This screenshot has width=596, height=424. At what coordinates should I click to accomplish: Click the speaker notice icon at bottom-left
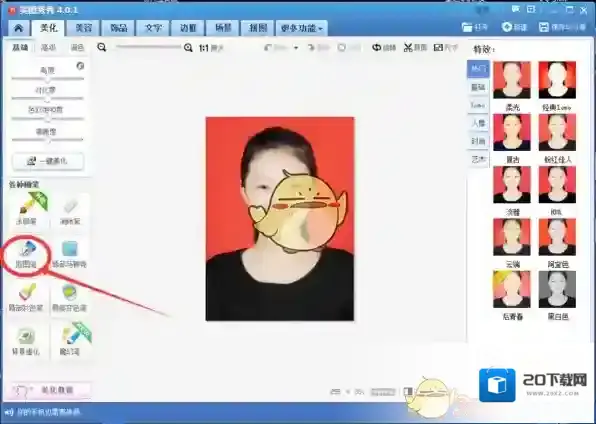coord(9,412)
